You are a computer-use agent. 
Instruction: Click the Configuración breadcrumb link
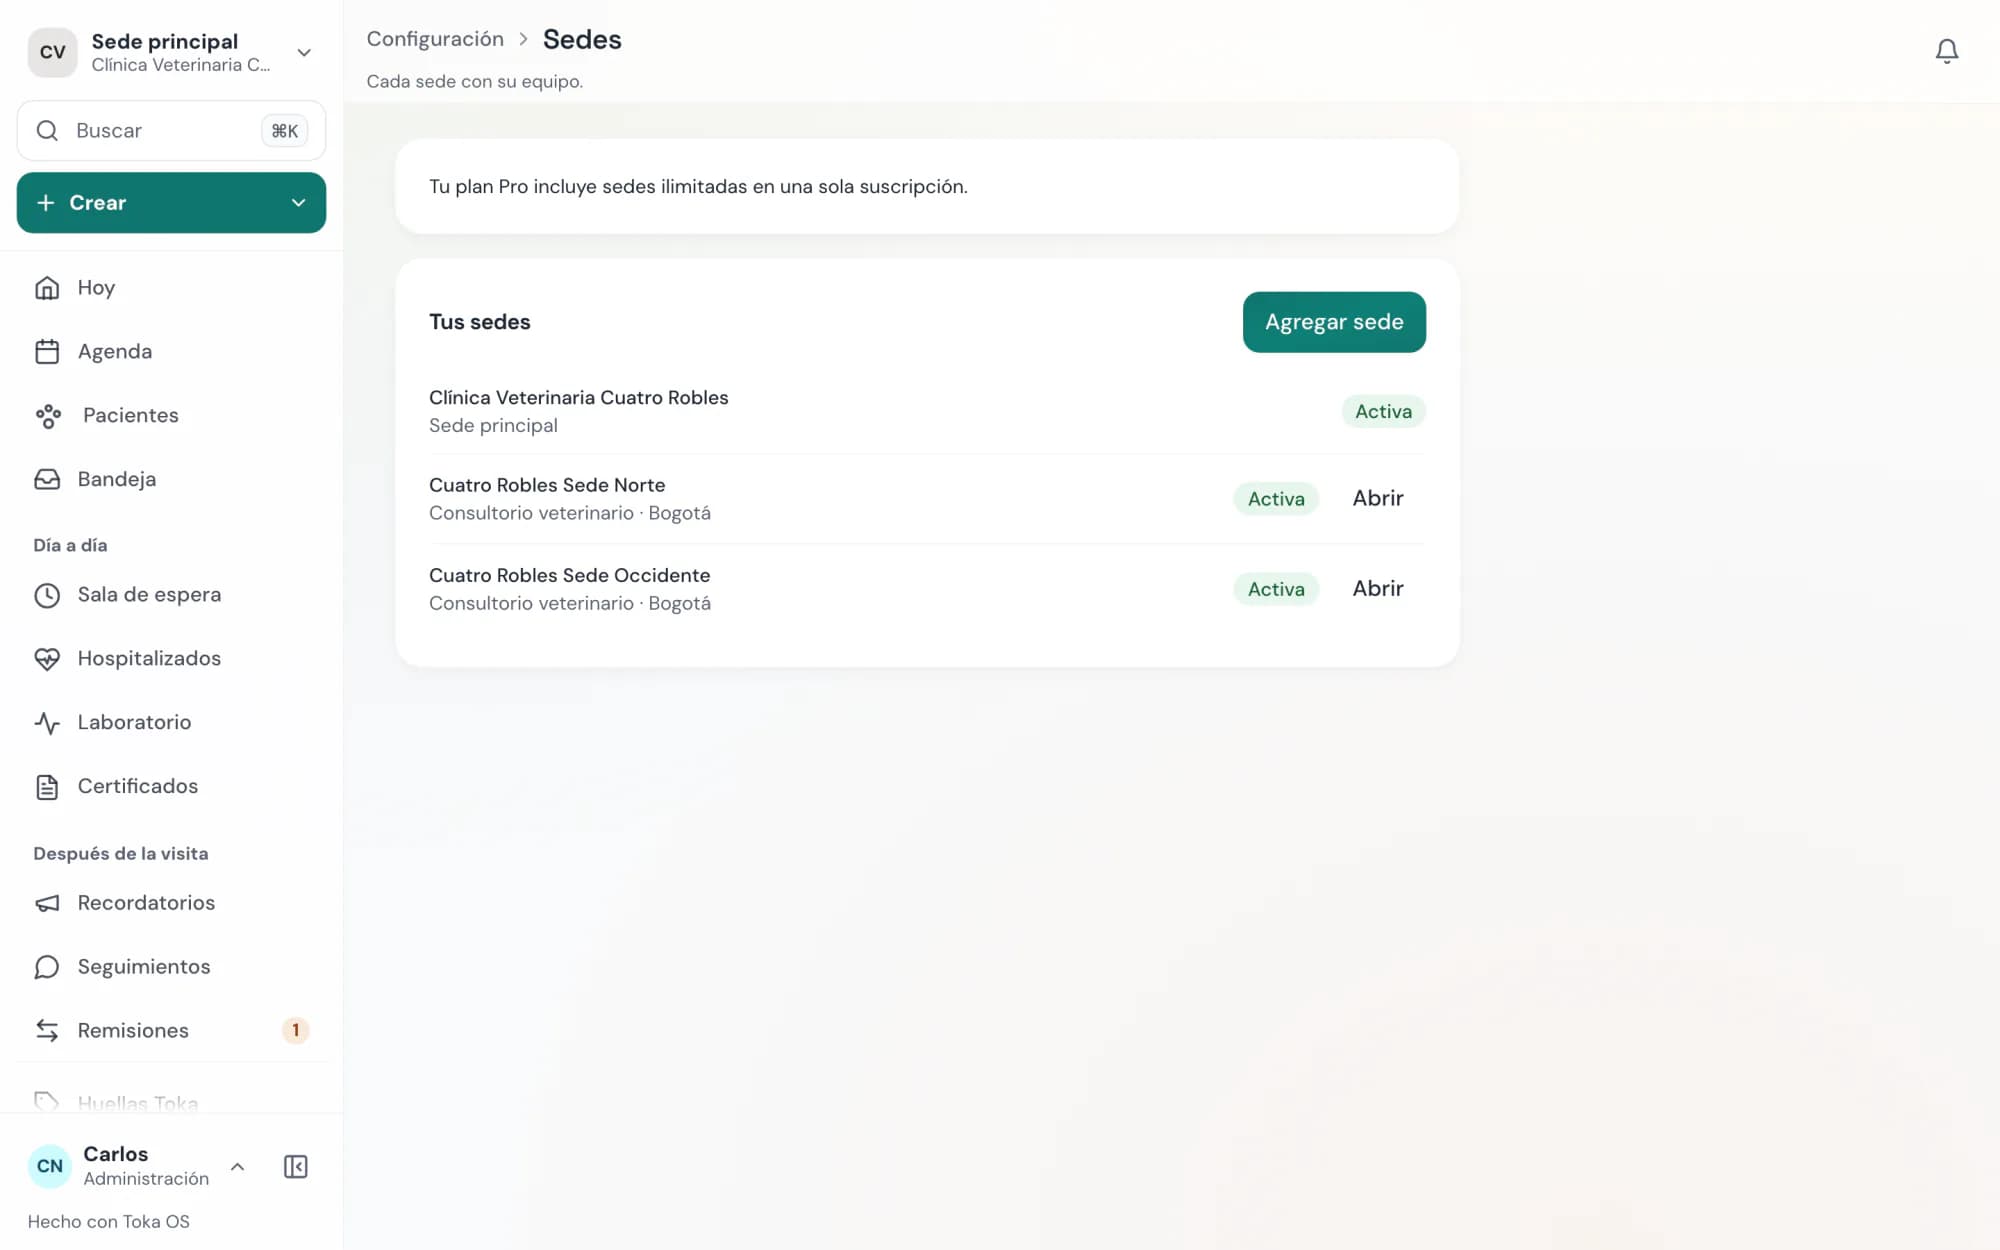tap(435, 39)
